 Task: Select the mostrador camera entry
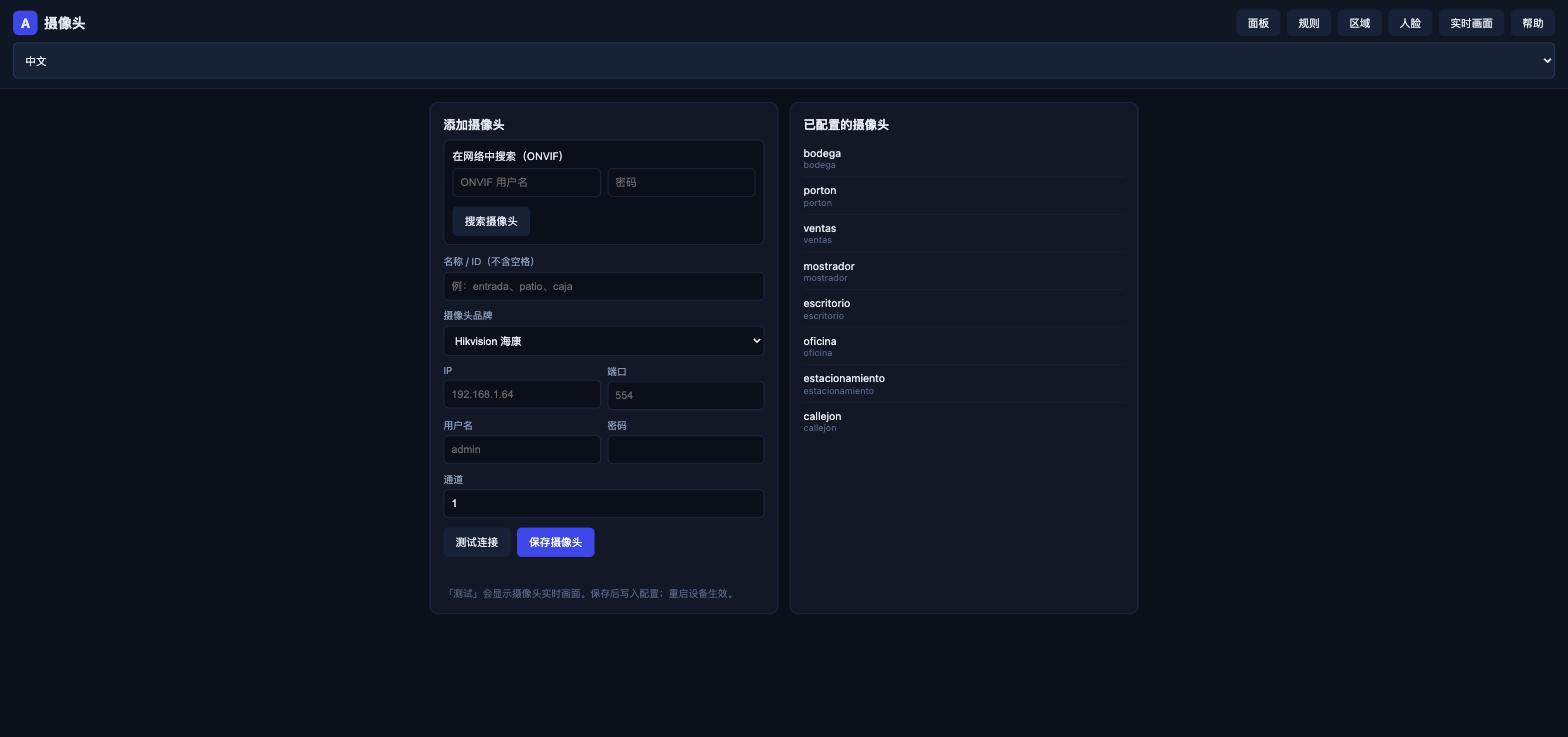coord(964,271)
